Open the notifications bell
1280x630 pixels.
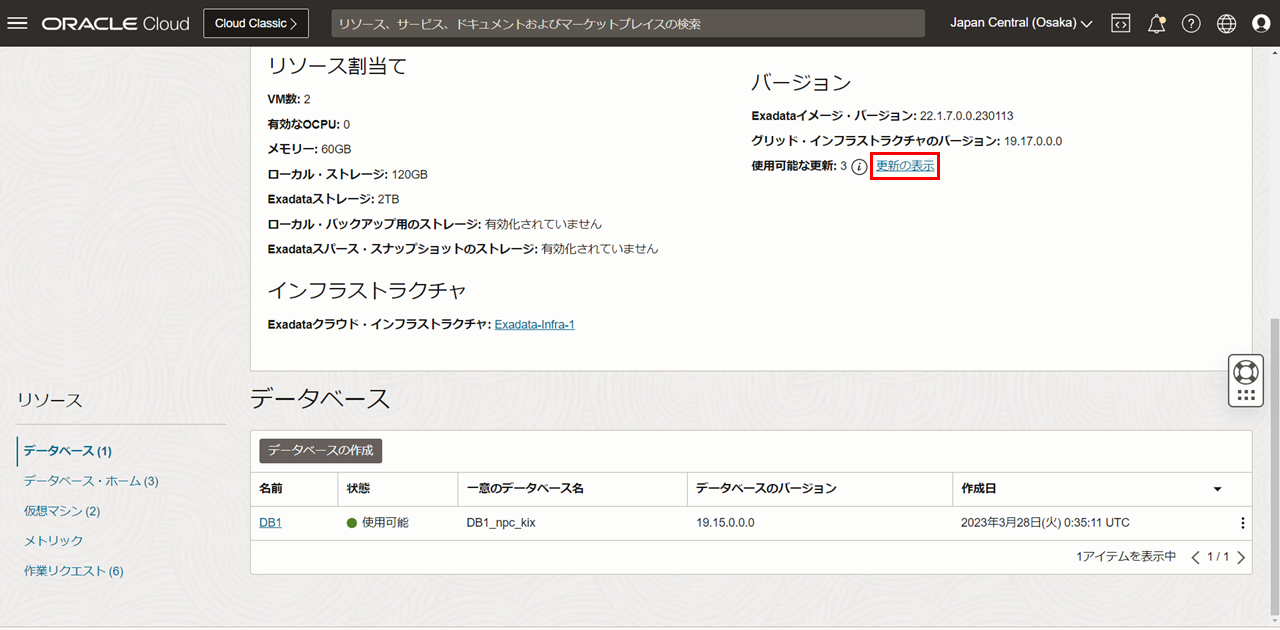tap(1156, 23)
